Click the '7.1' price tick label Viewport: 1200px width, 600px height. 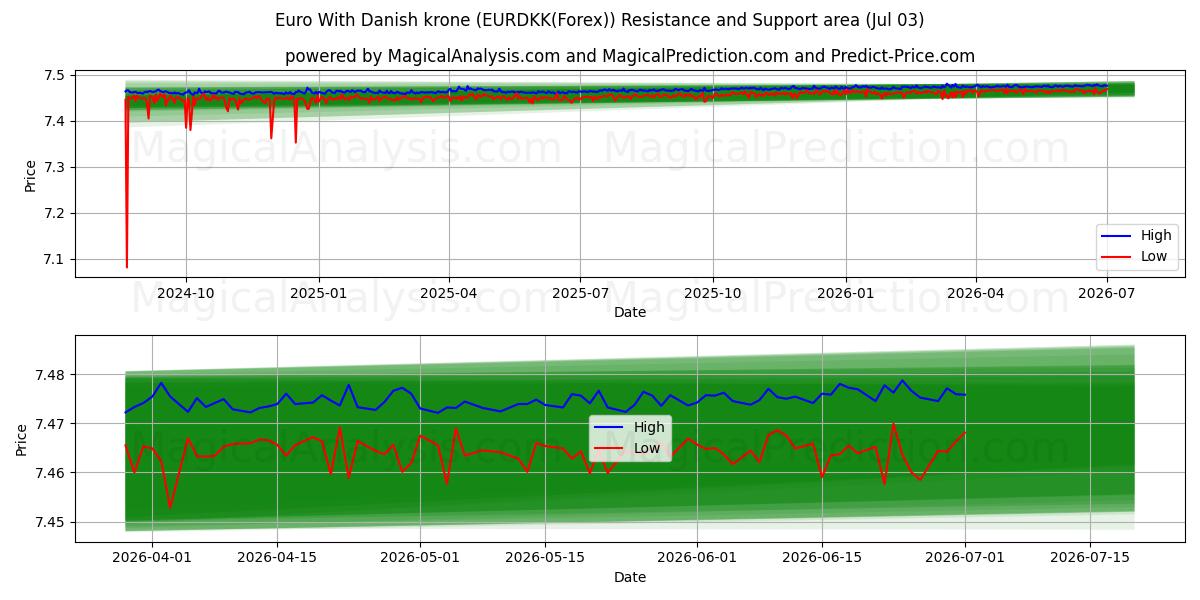[56, 259]
